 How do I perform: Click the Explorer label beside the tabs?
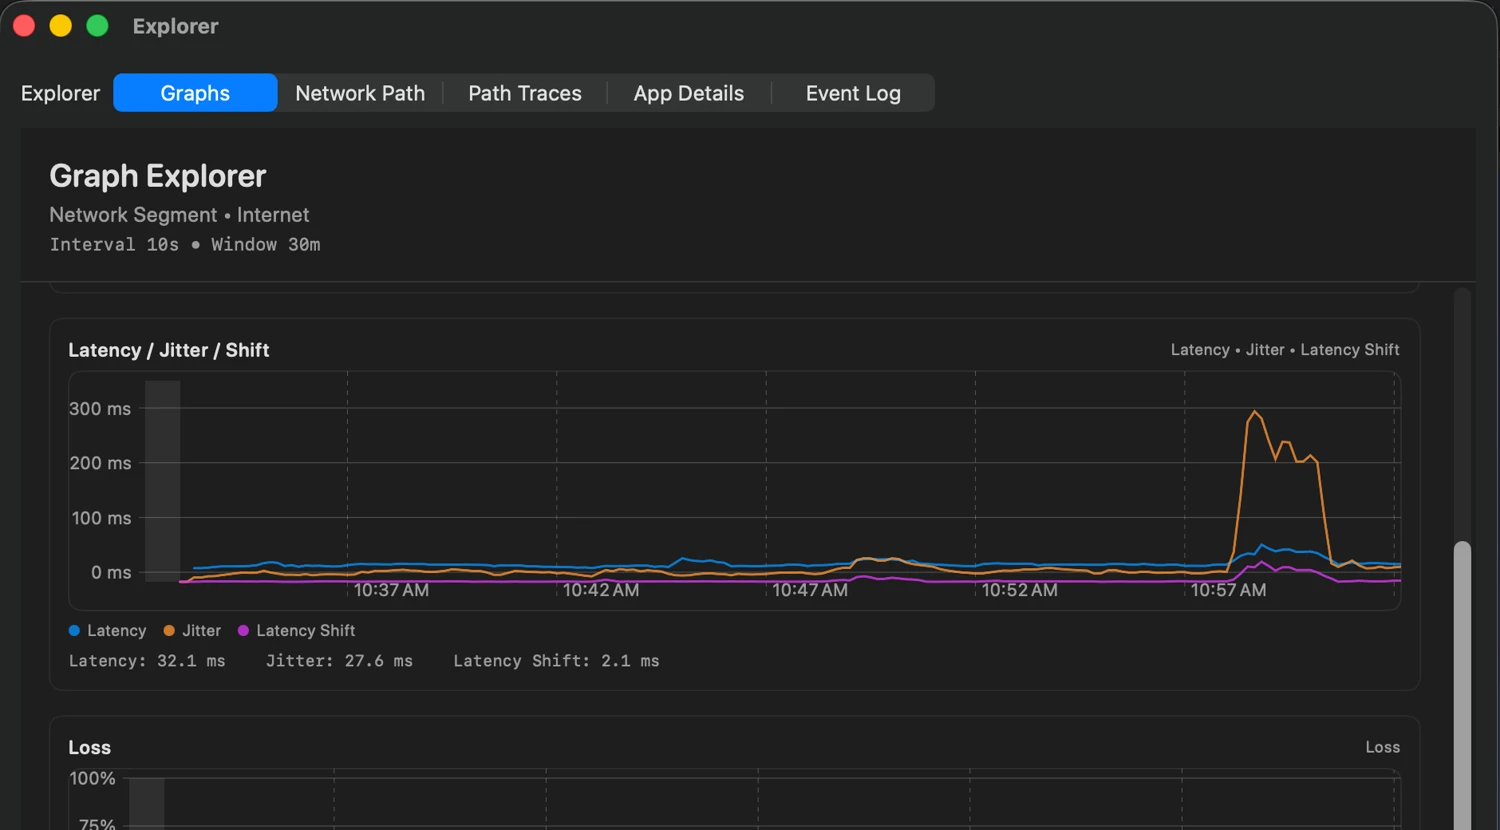click(x=60, y=93)
